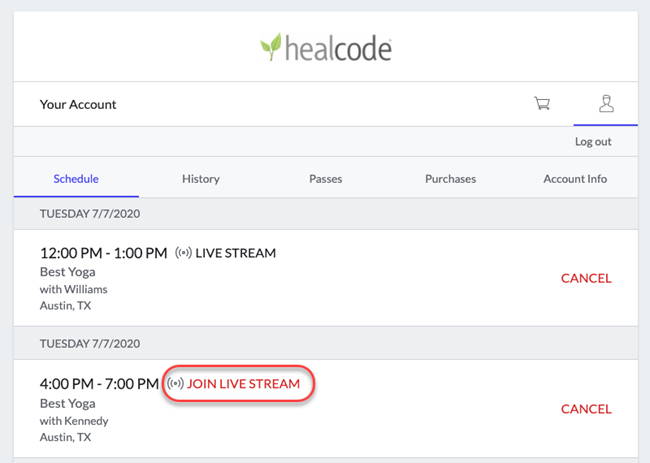
Task: Cancel the 4:00 PM Kennedy class
Action: pos(585,408)
